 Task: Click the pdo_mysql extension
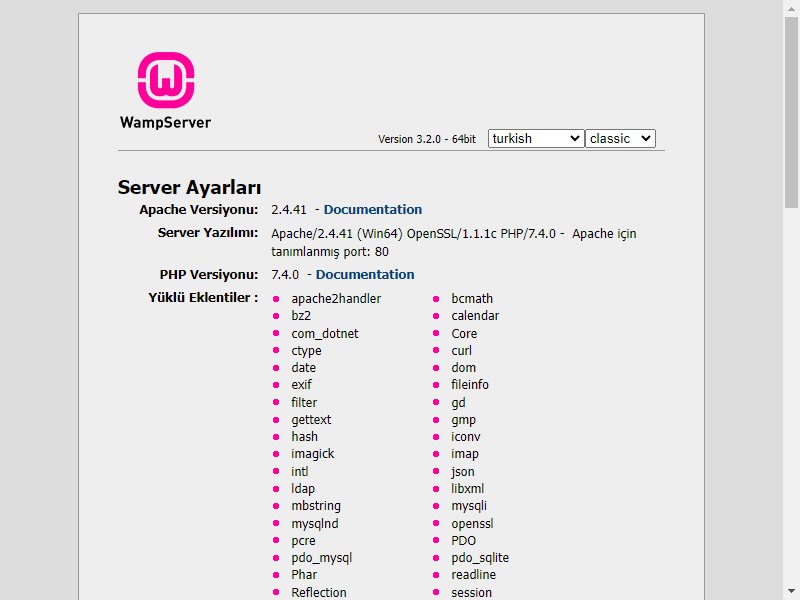tap(322, 558)
